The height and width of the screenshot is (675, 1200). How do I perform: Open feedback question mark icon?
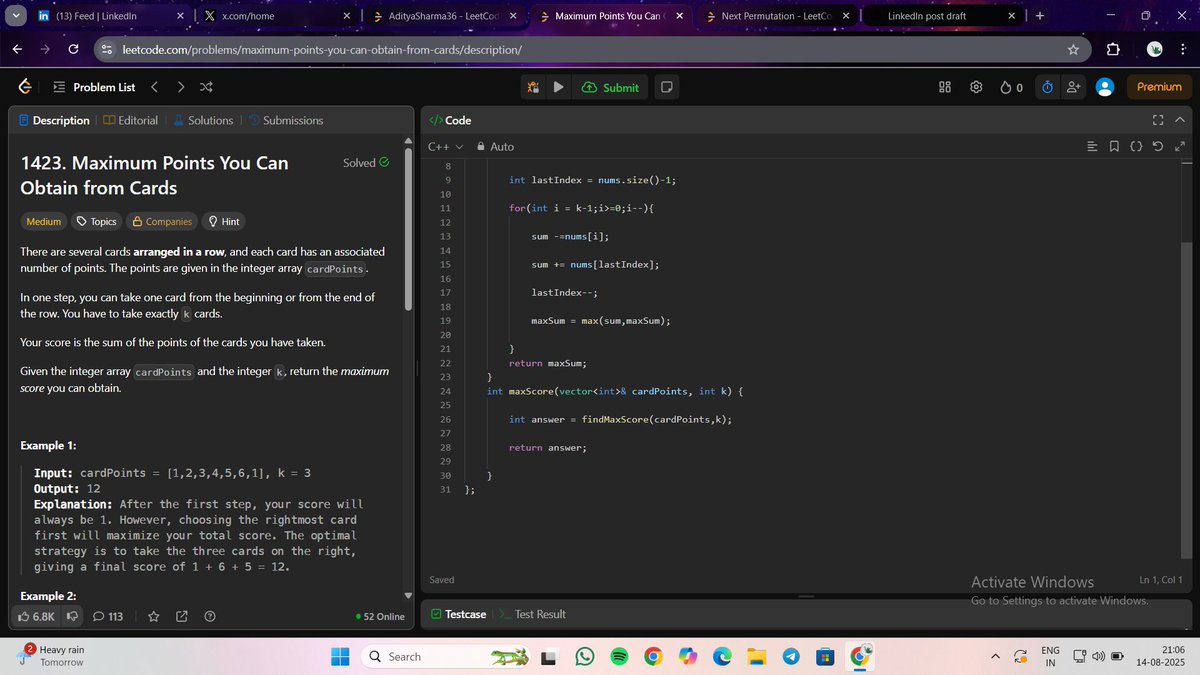(210, 616)
